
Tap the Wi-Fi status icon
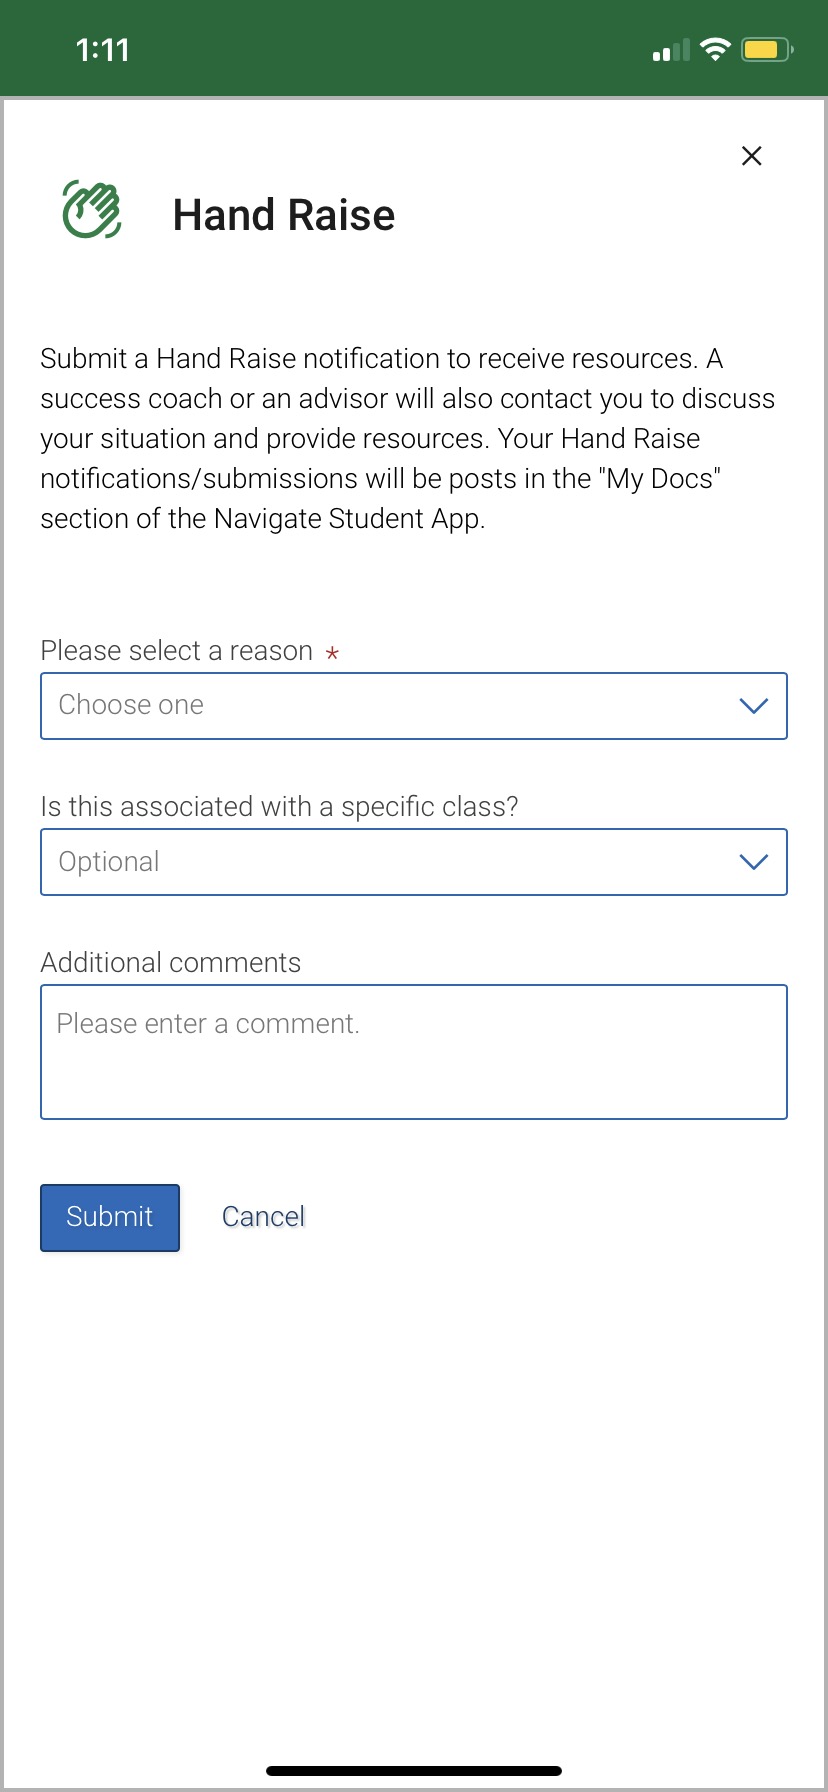[715, 49]
